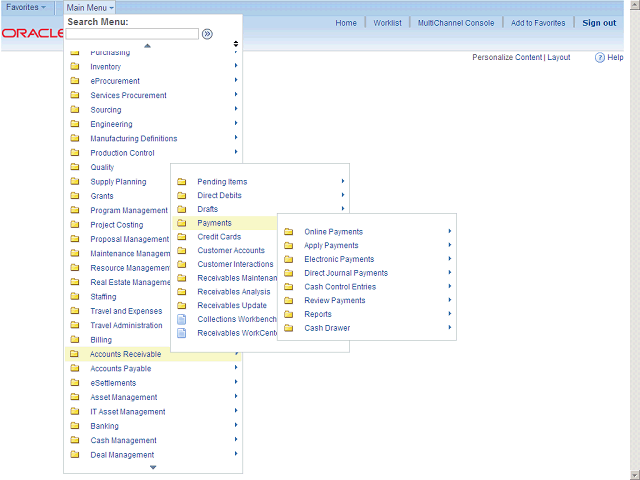Expand the Apply Payments submenu
This screenshot has height=480, width=640.
pyautogui.click(x=331, y=246)
